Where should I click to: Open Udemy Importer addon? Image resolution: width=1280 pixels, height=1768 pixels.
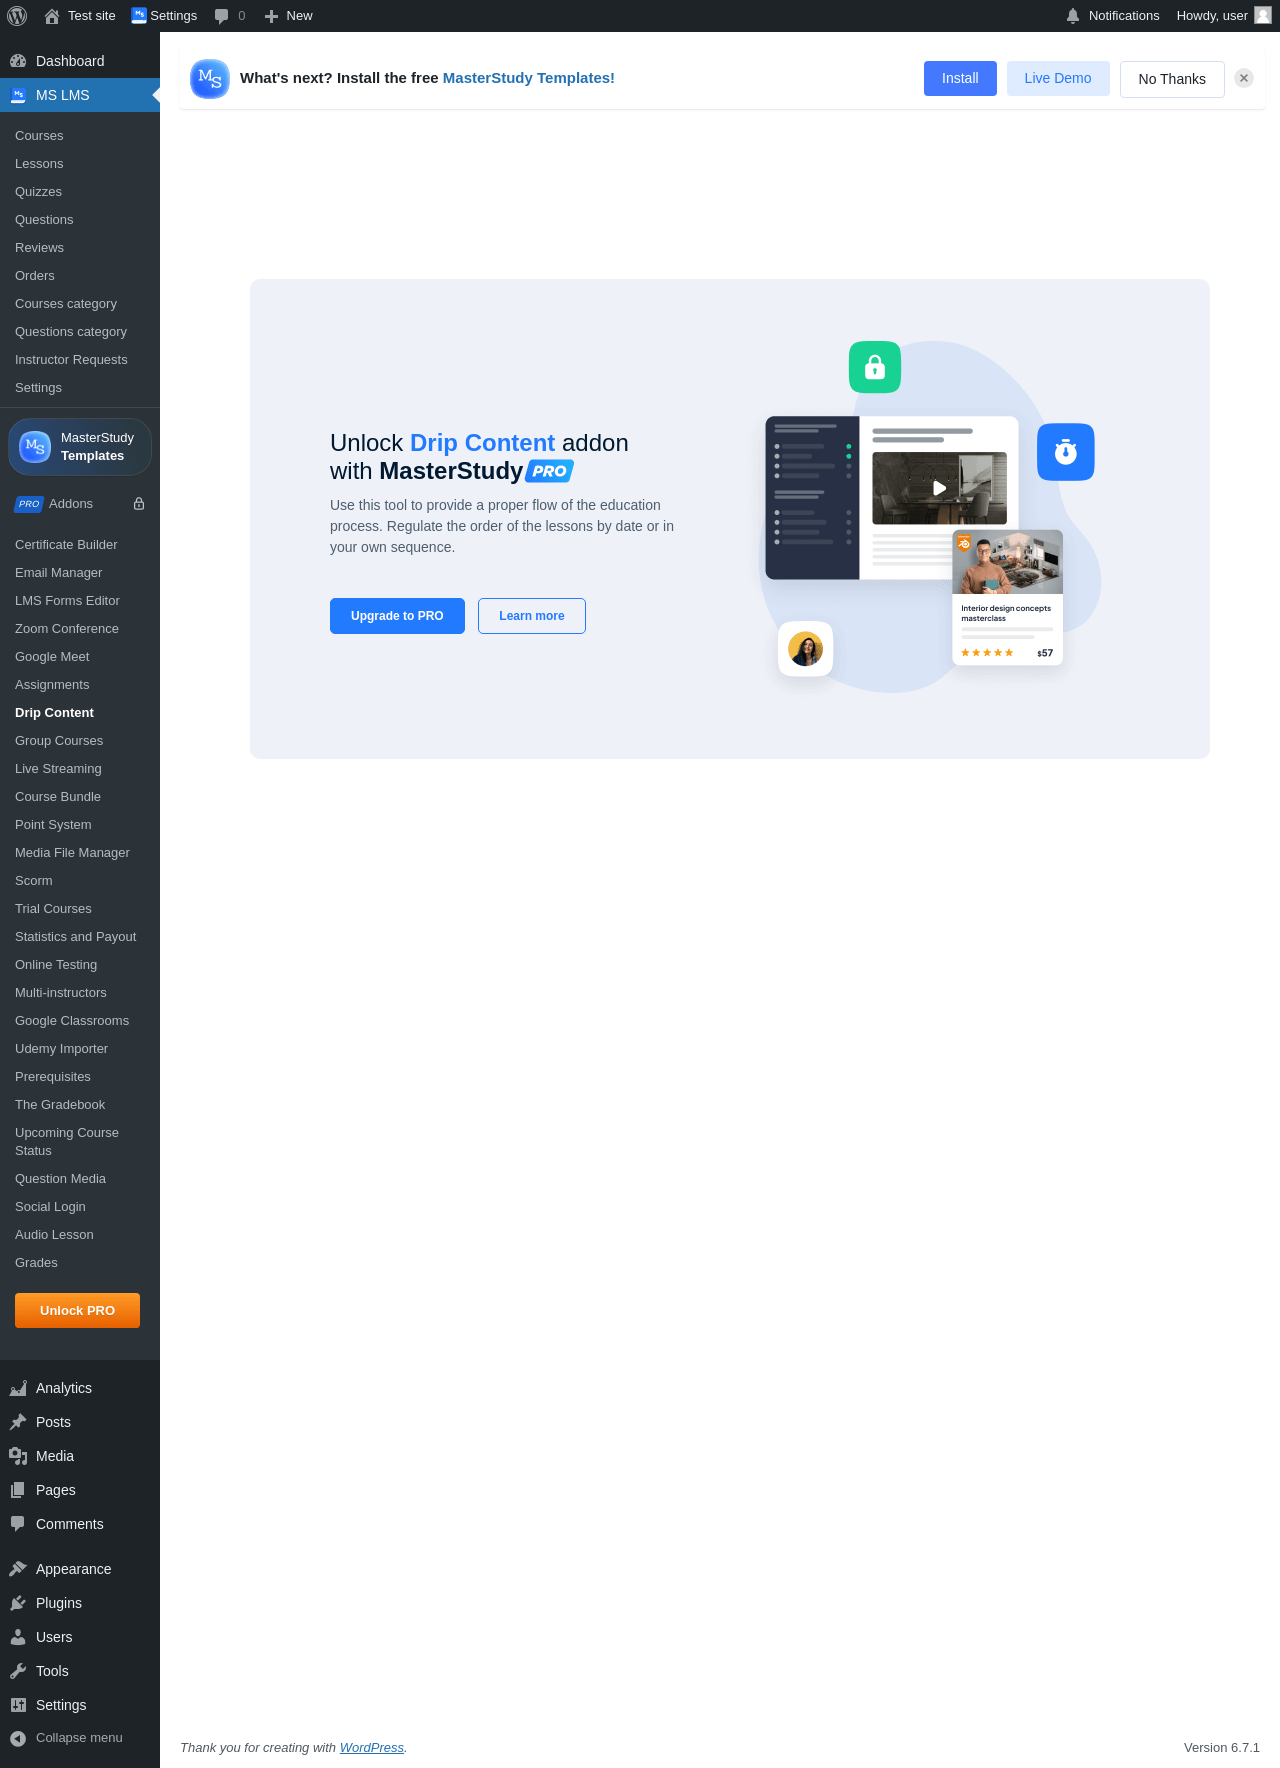[61, 1049]
